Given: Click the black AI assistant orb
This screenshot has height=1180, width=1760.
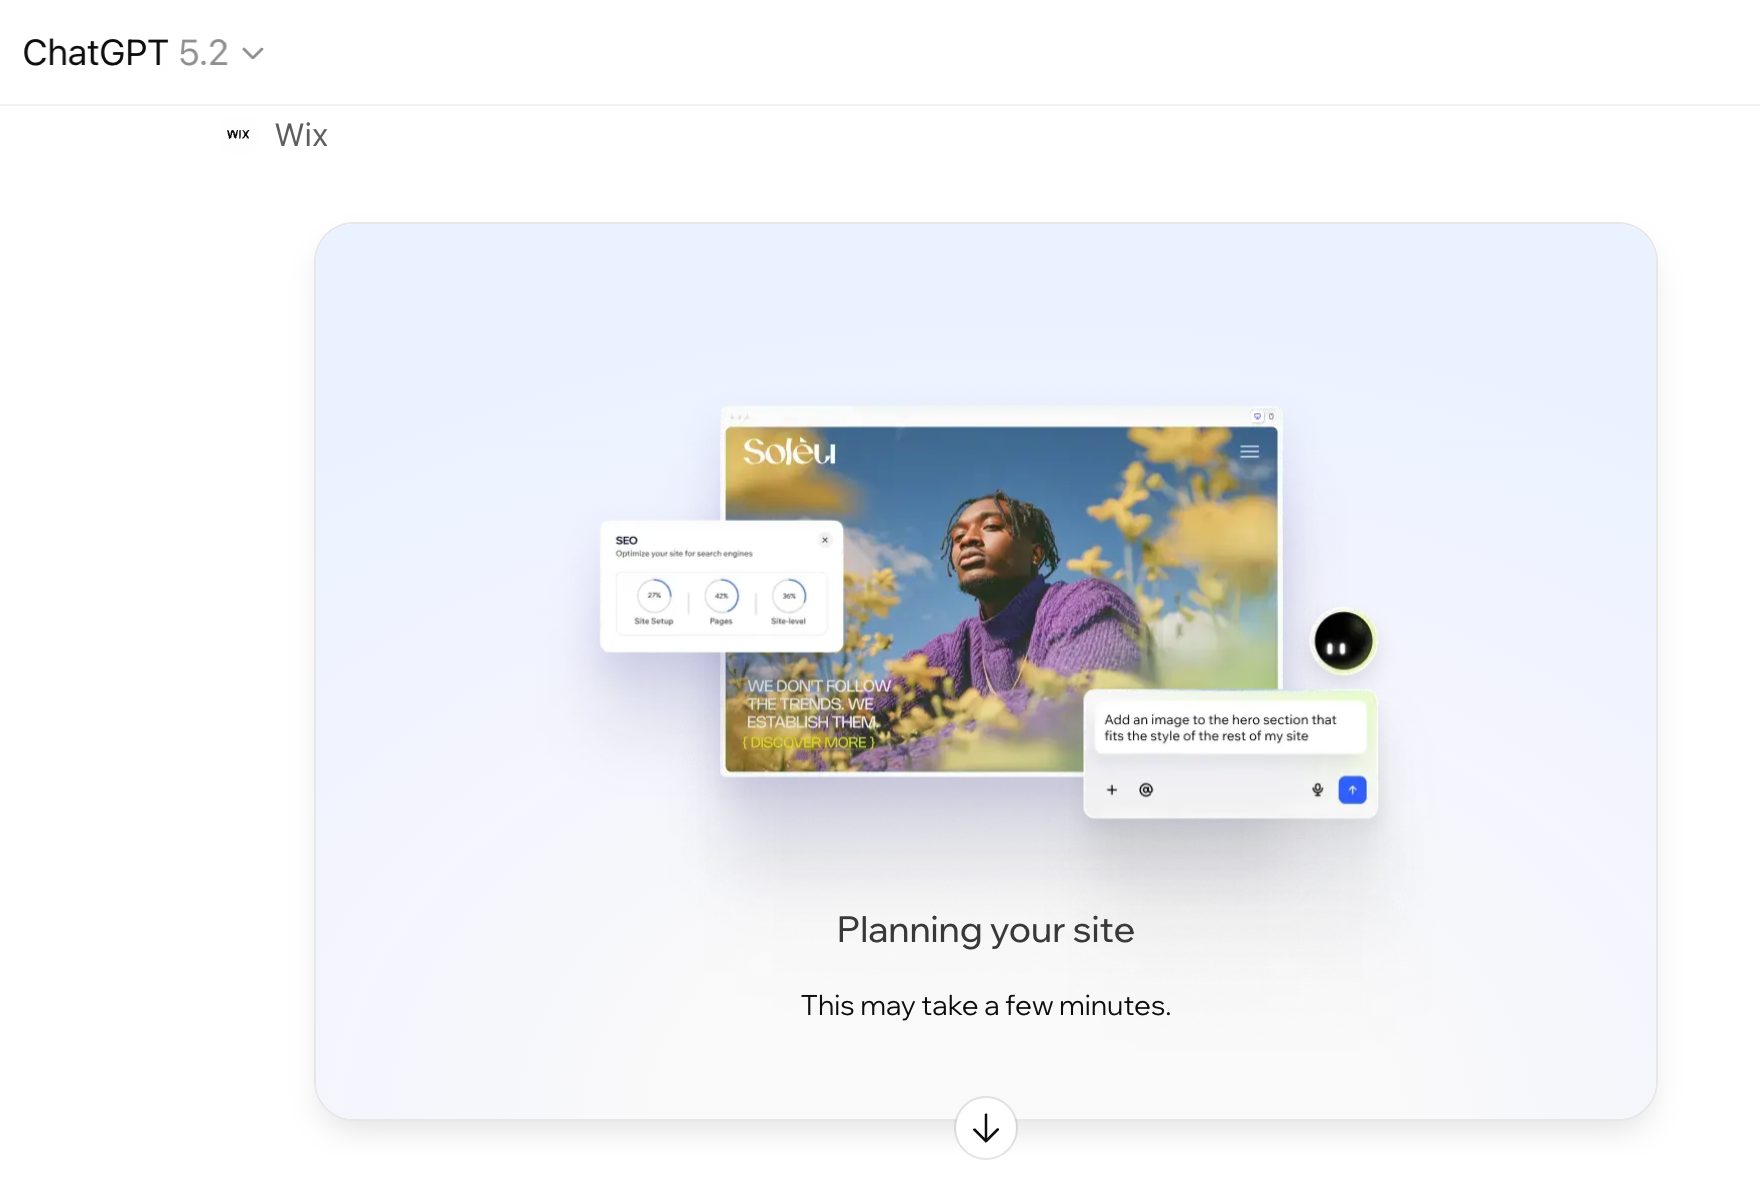Looking at the screenshot, I should 1344,641.
